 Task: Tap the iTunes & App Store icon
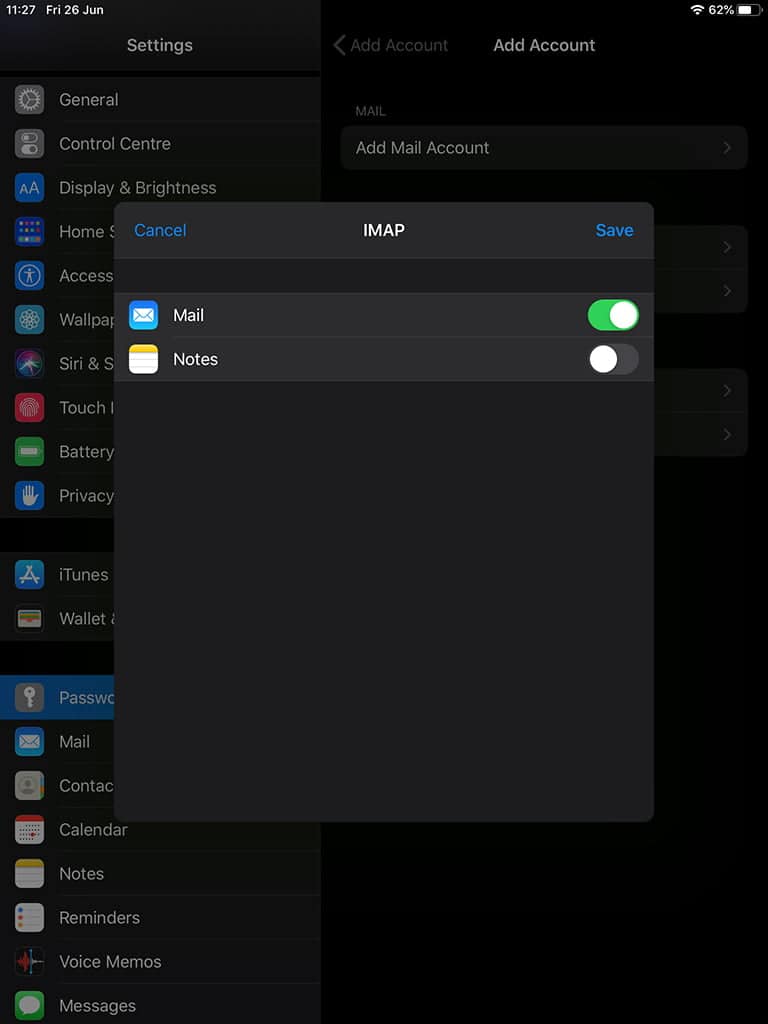click(29, 575)
